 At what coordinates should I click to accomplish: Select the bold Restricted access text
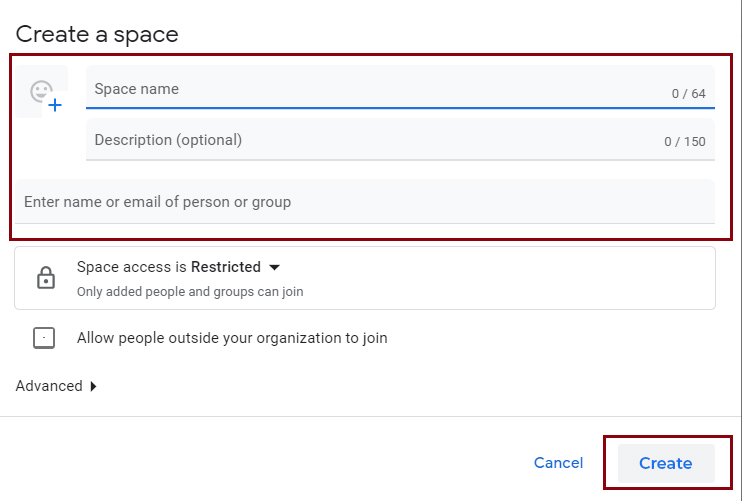226,267
